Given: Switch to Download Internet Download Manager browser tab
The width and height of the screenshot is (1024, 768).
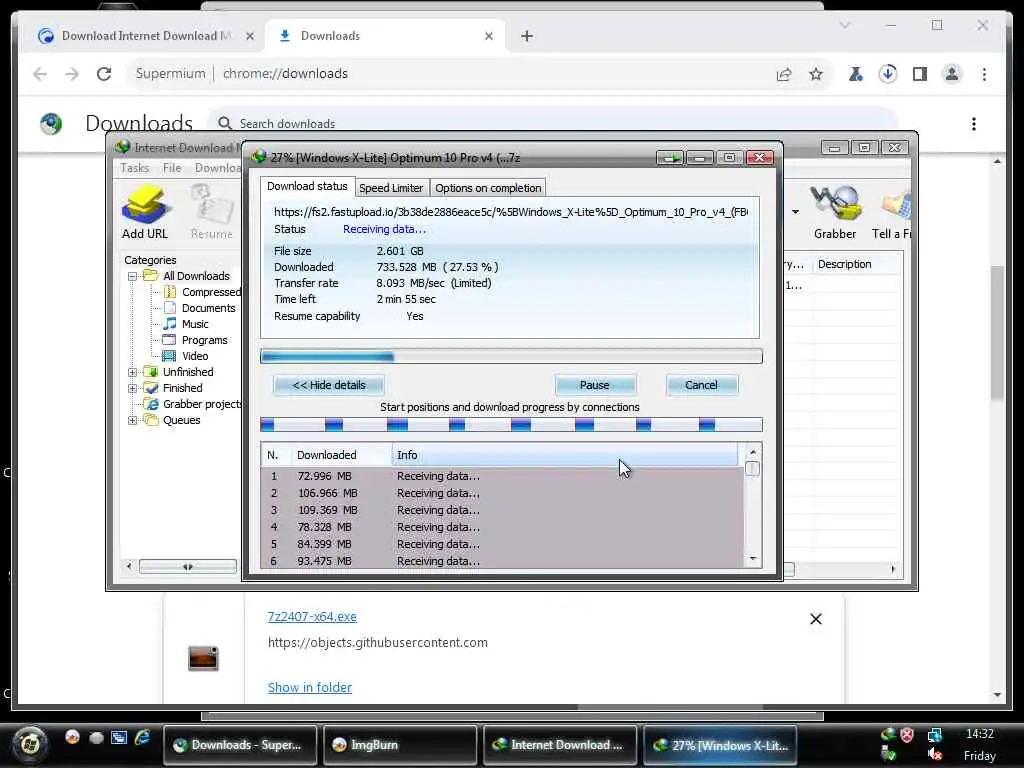Looking at the screenshot, I should [146, 36].
